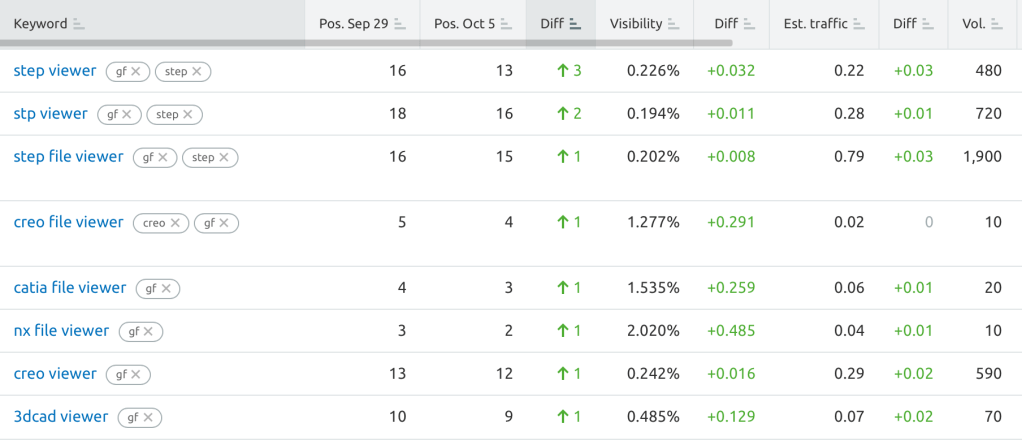Click the sort icon beside Keyword header
The height and width of the screenshot is (441, 1022).
pyautogui.click(x=79, y=24)
